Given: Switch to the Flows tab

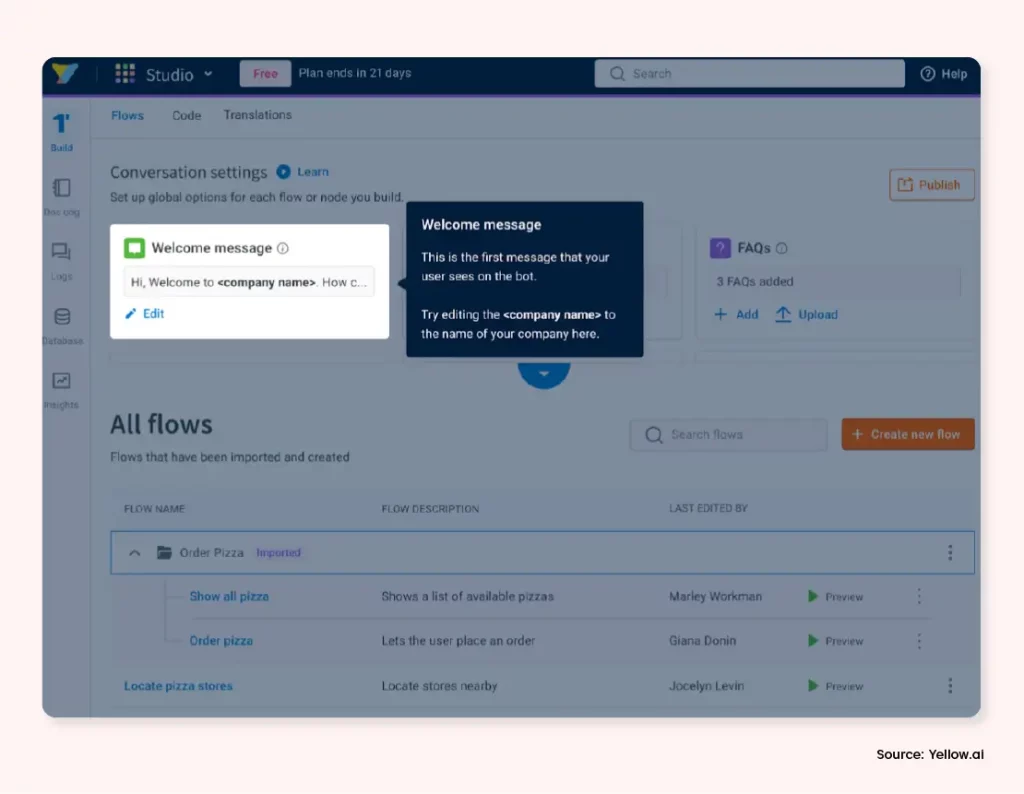Looking at the screenshot, I should [x=127, y=116].
